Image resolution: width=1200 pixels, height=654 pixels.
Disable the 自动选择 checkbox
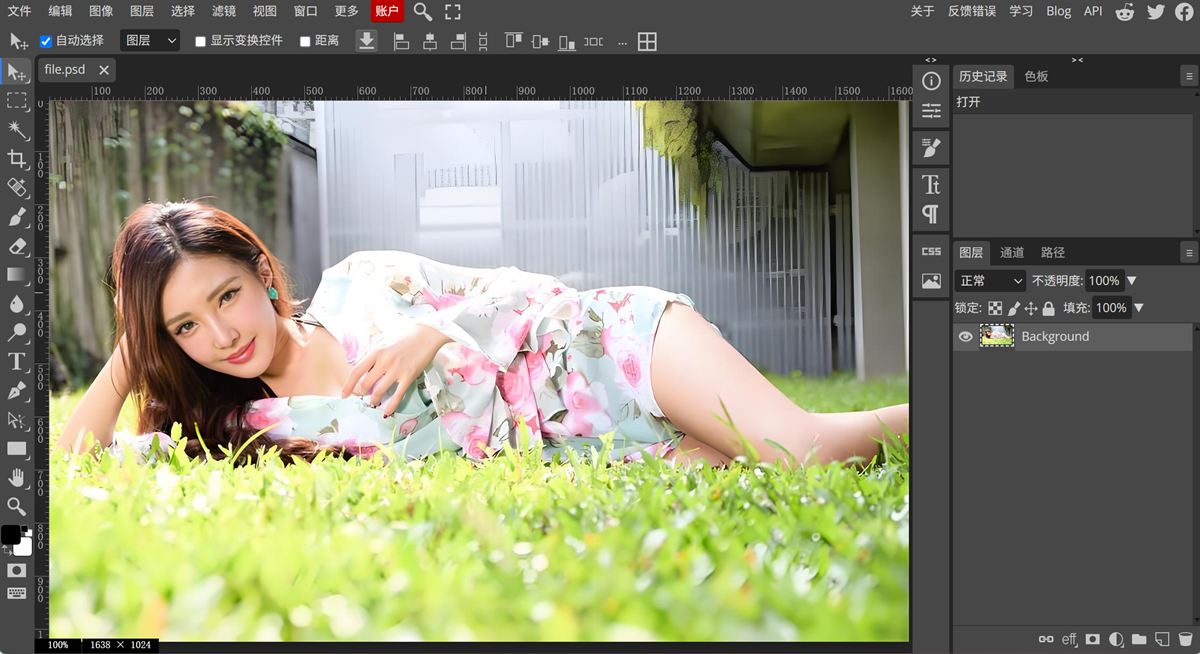pos(46,41)
